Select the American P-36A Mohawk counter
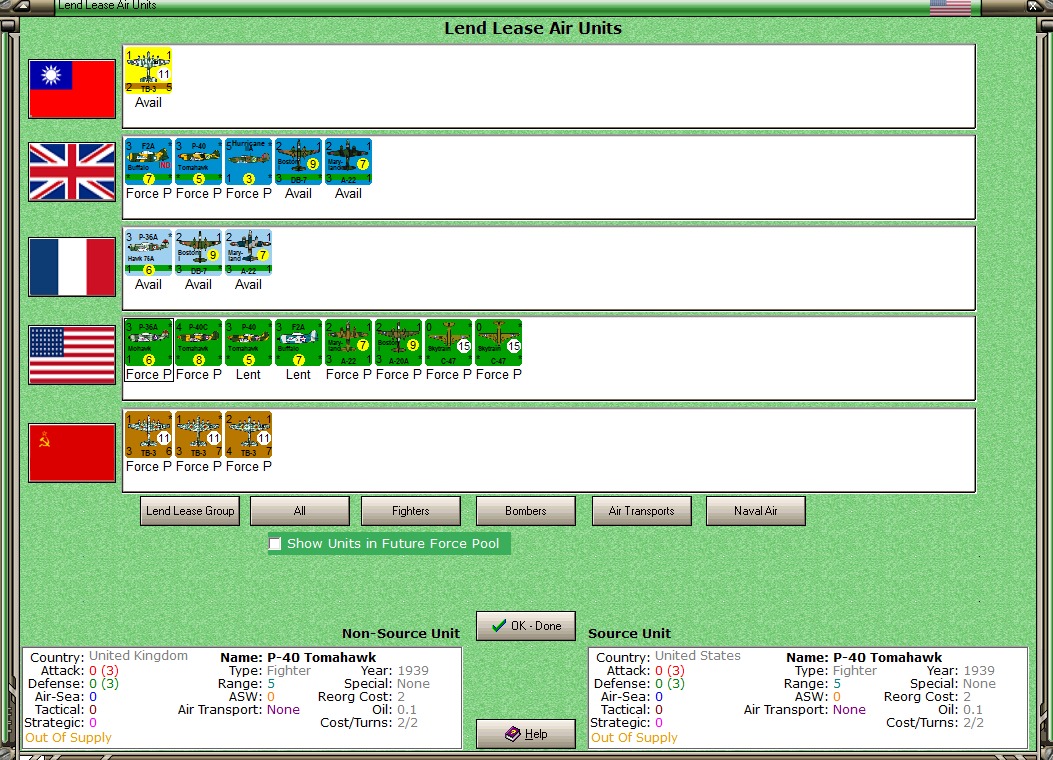The height and width of the screenshot is (760, 1053). pos(148,343)
